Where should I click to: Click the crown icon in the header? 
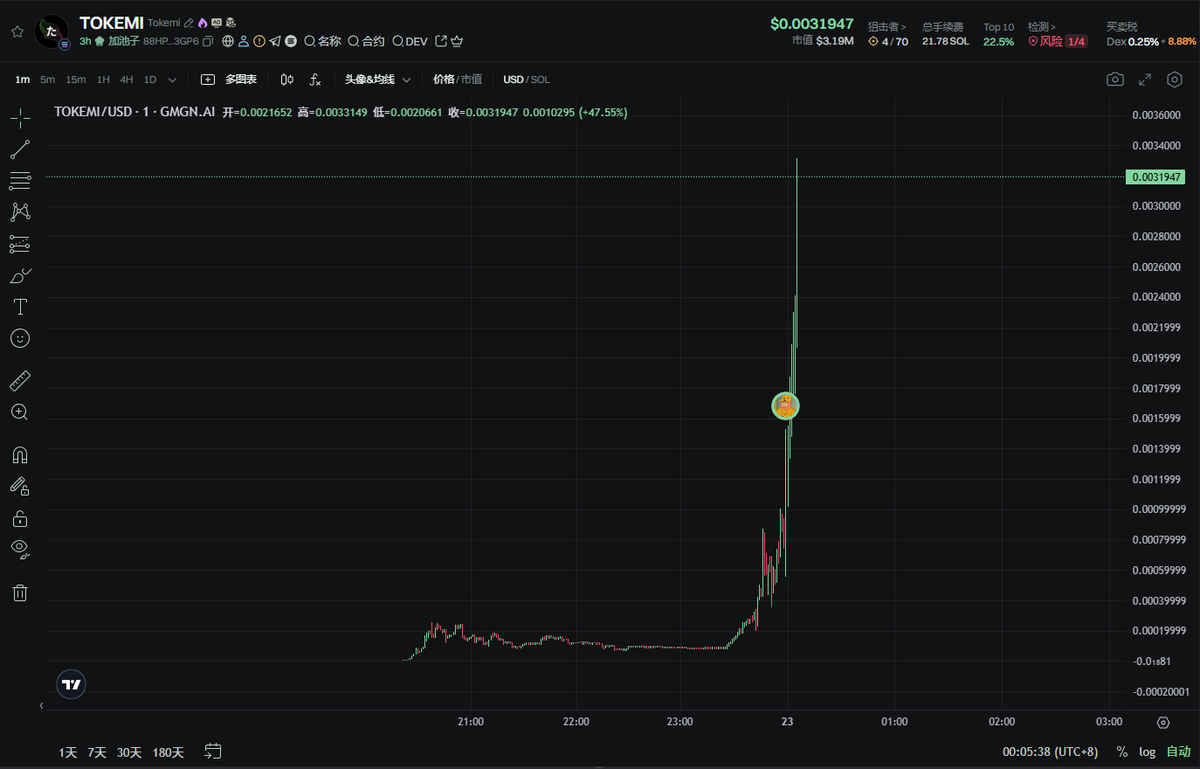pos(457,41)
